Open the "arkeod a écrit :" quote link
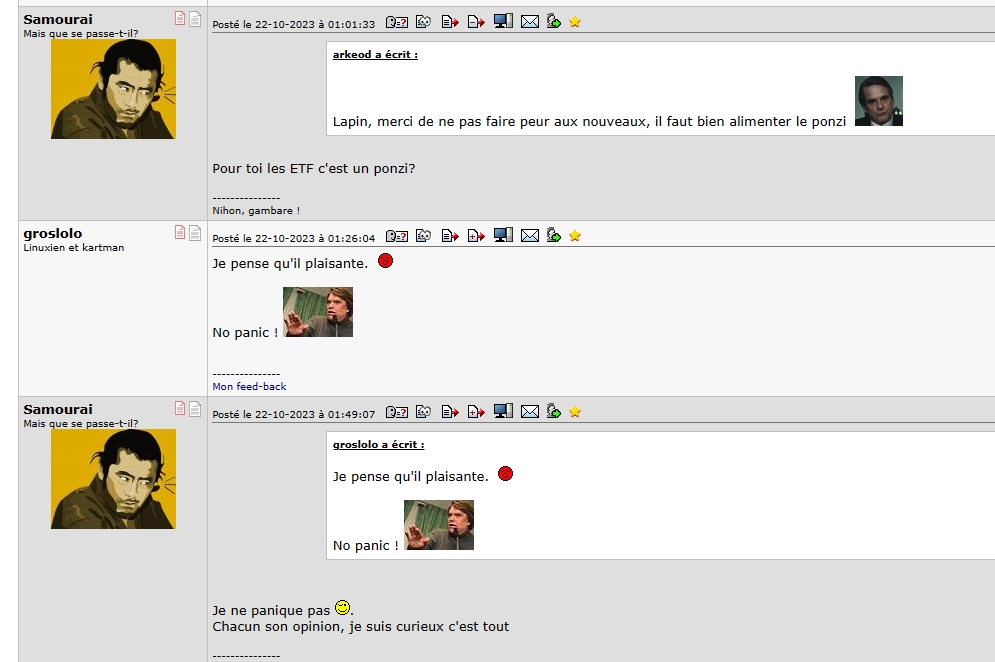Screen dimensions: 995x662 [x=375, y=55]
